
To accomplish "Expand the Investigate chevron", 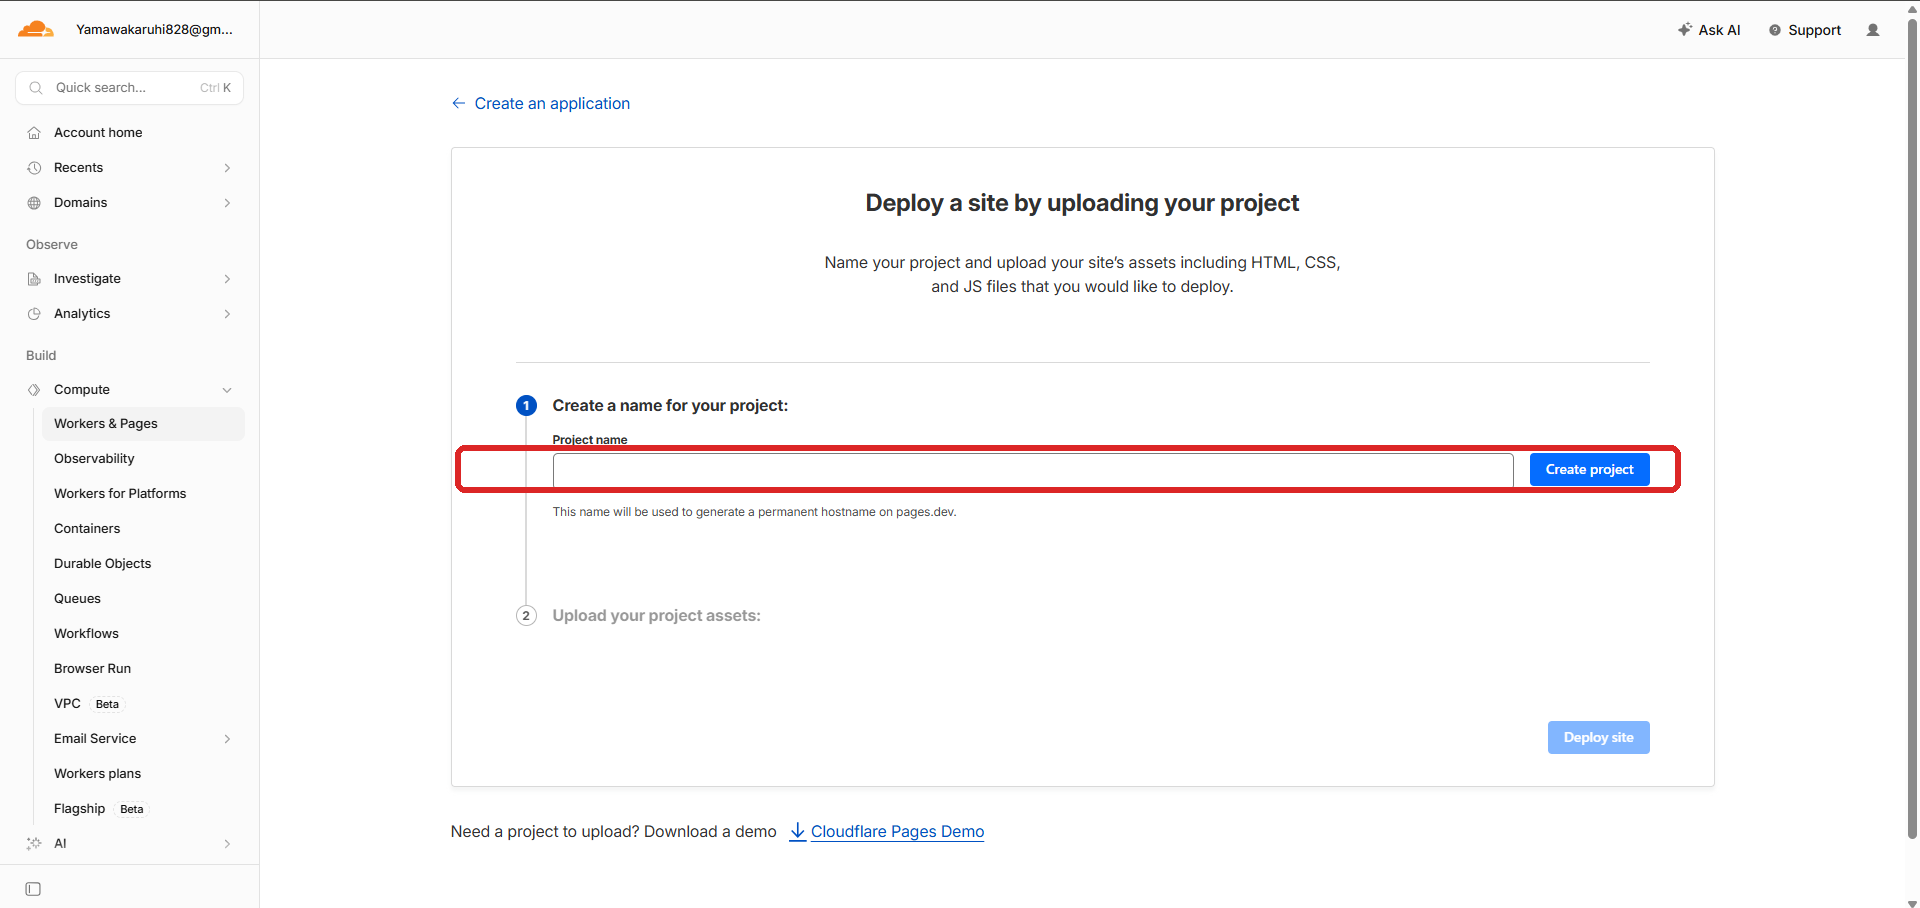I will pyautogui.click(x=227, y=279).
